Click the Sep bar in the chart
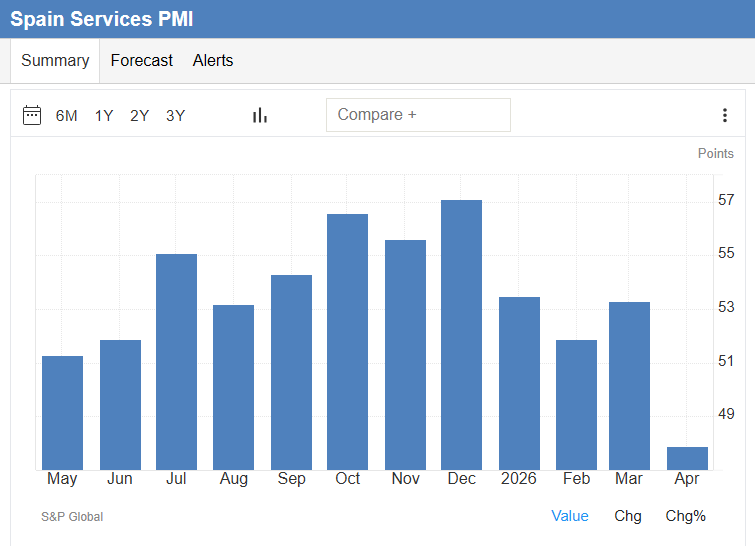The image size is (755, 546). pyautogui.click(x=291, y=372)
